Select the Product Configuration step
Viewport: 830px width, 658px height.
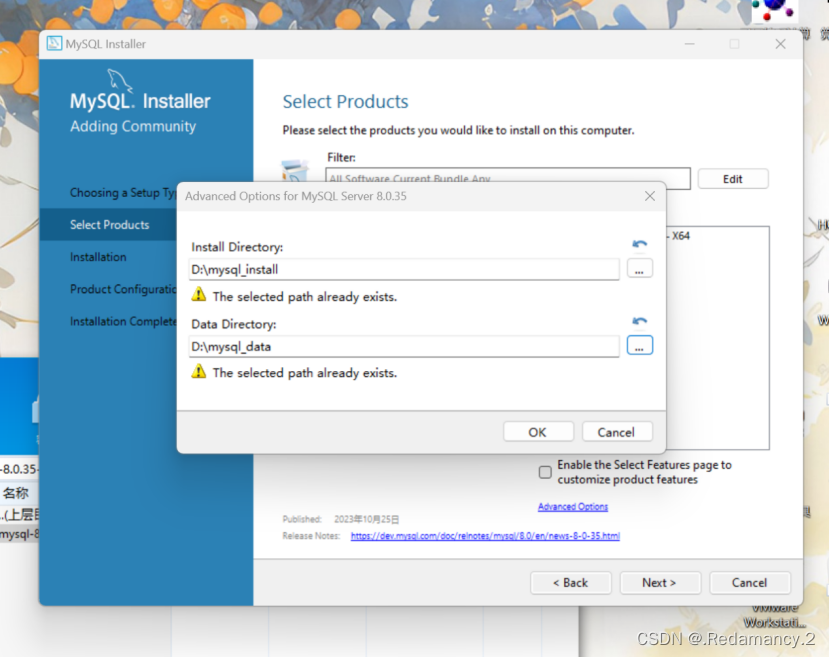(x=123, y=289)
